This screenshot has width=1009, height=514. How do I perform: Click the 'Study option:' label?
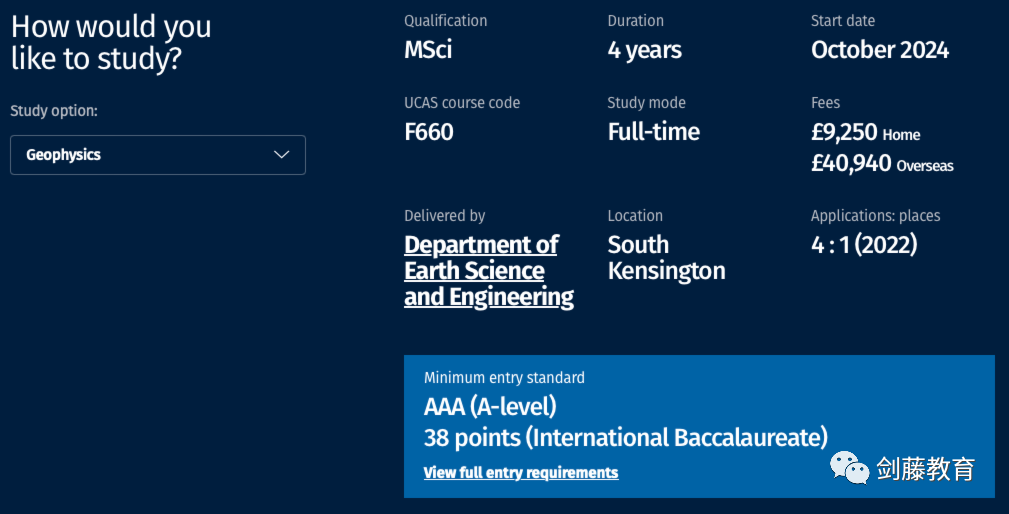[x=54, y=111]
